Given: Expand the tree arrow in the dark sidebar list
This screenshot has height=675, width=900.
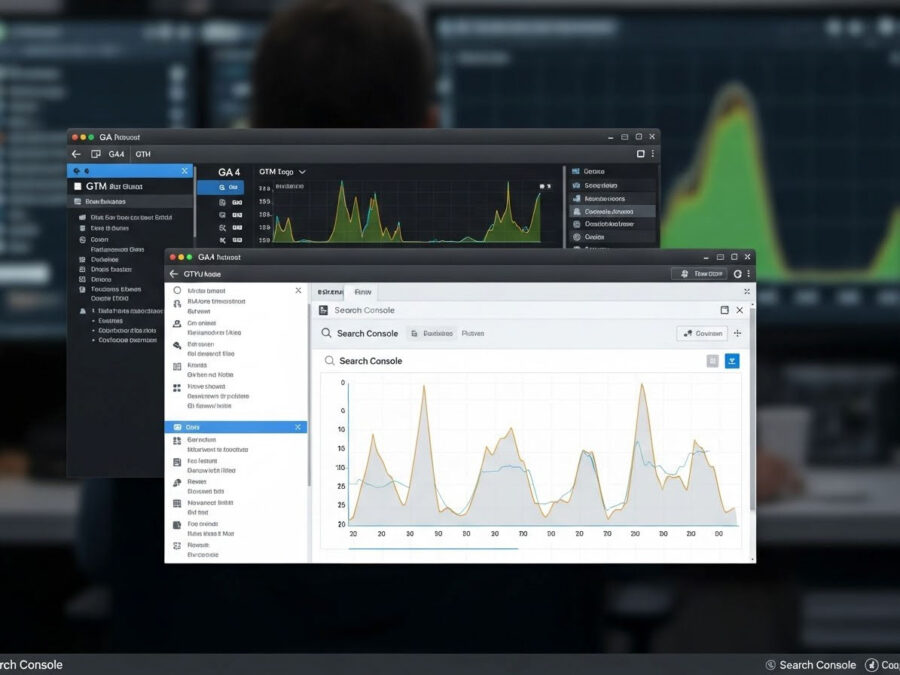Looking at the screenshot, I should 82,311.
